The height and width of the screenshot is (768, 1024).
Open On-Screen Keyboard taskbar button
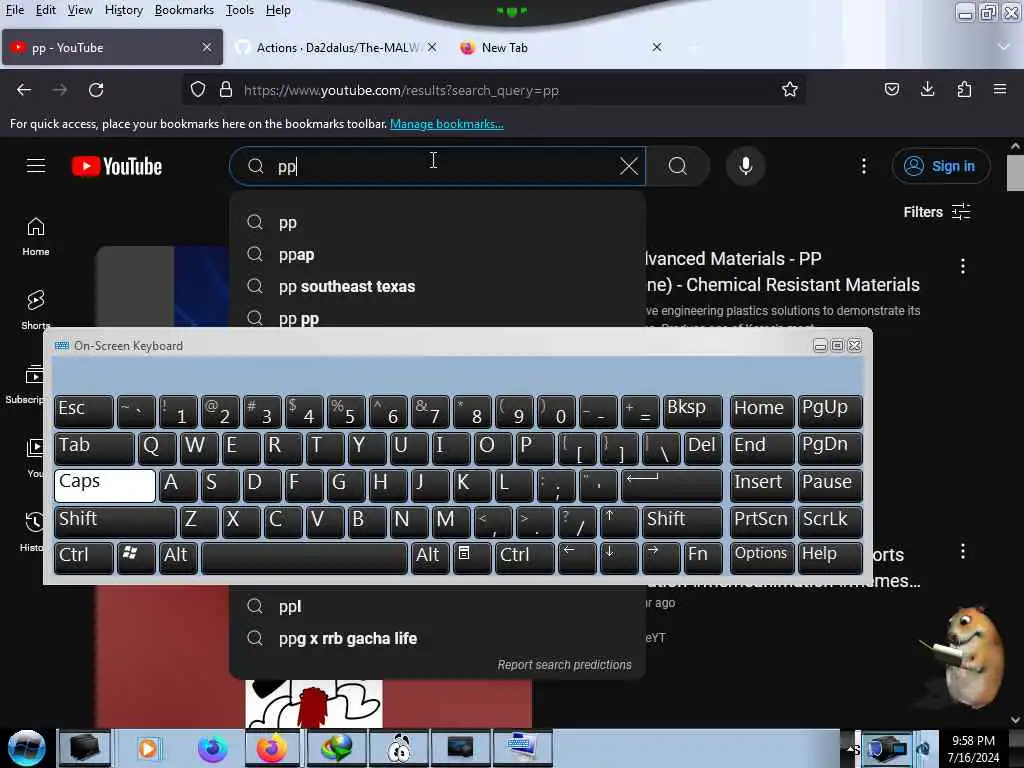[522, 748]
